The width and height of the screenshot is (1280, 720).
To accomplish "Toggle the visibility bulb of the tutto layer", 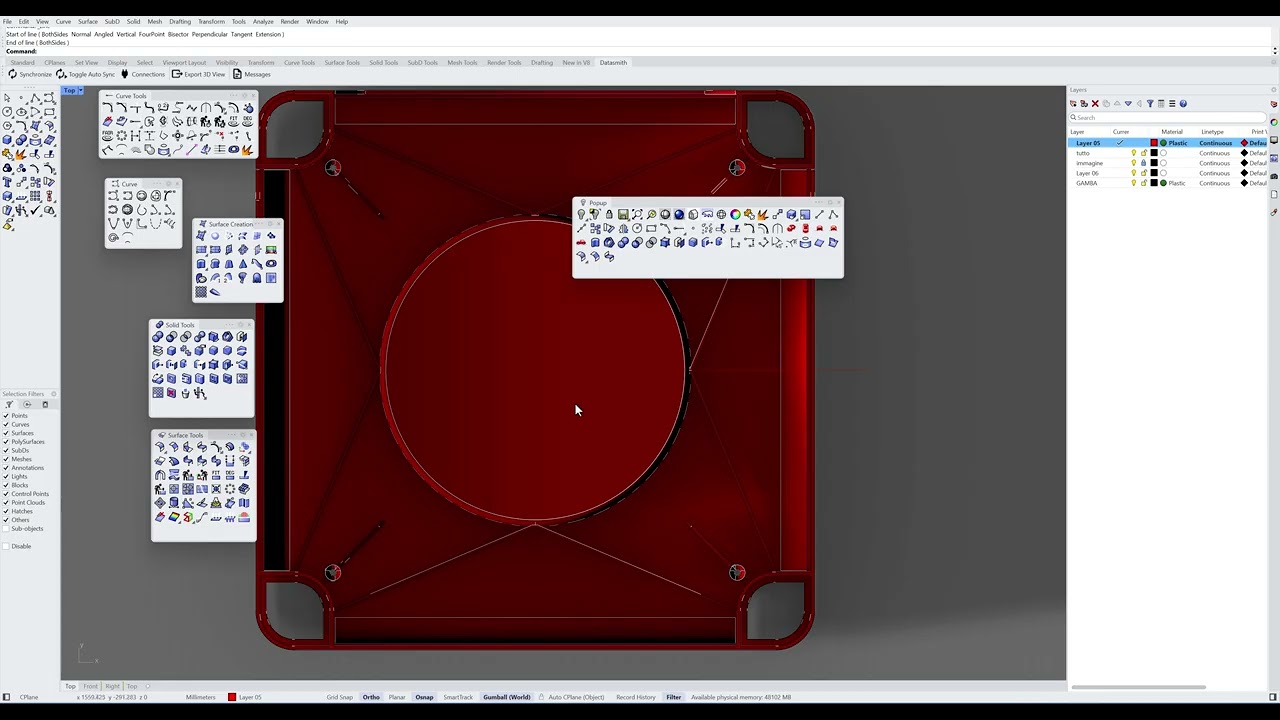I will tap(1134, 153).
